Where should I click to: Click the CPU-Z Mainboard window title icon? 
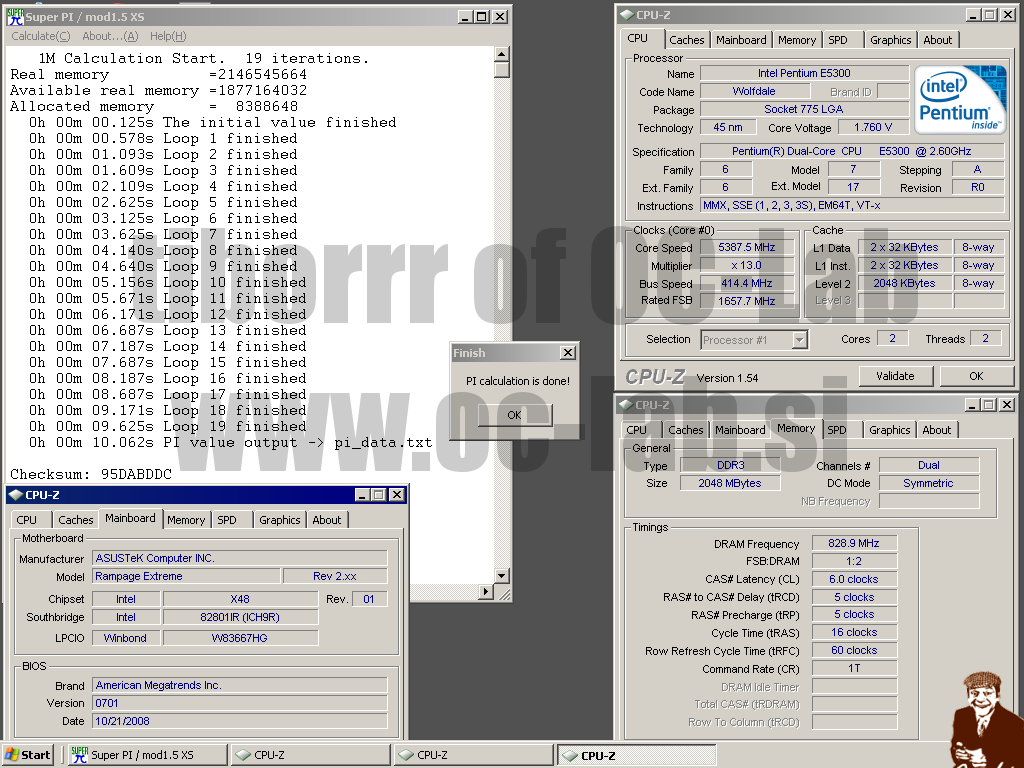pos(16,494)
